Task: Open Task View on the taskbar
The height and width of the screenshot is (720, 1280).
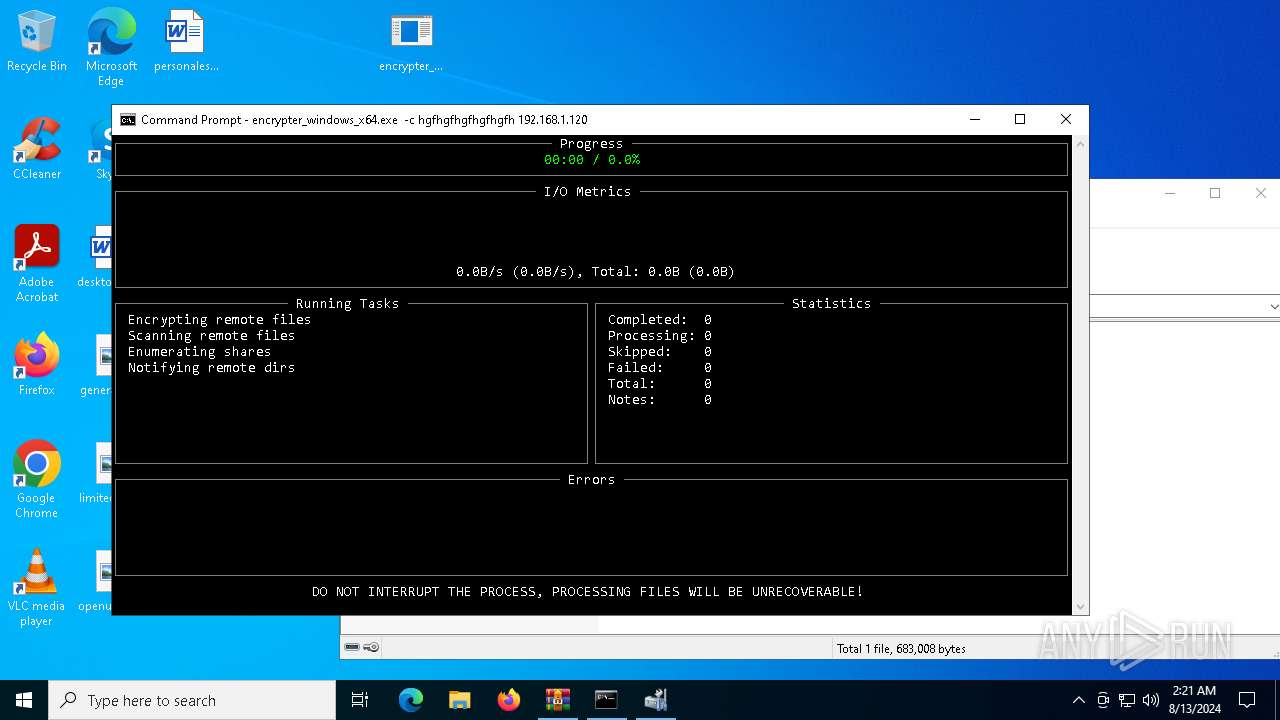Action: click(360, 700)
